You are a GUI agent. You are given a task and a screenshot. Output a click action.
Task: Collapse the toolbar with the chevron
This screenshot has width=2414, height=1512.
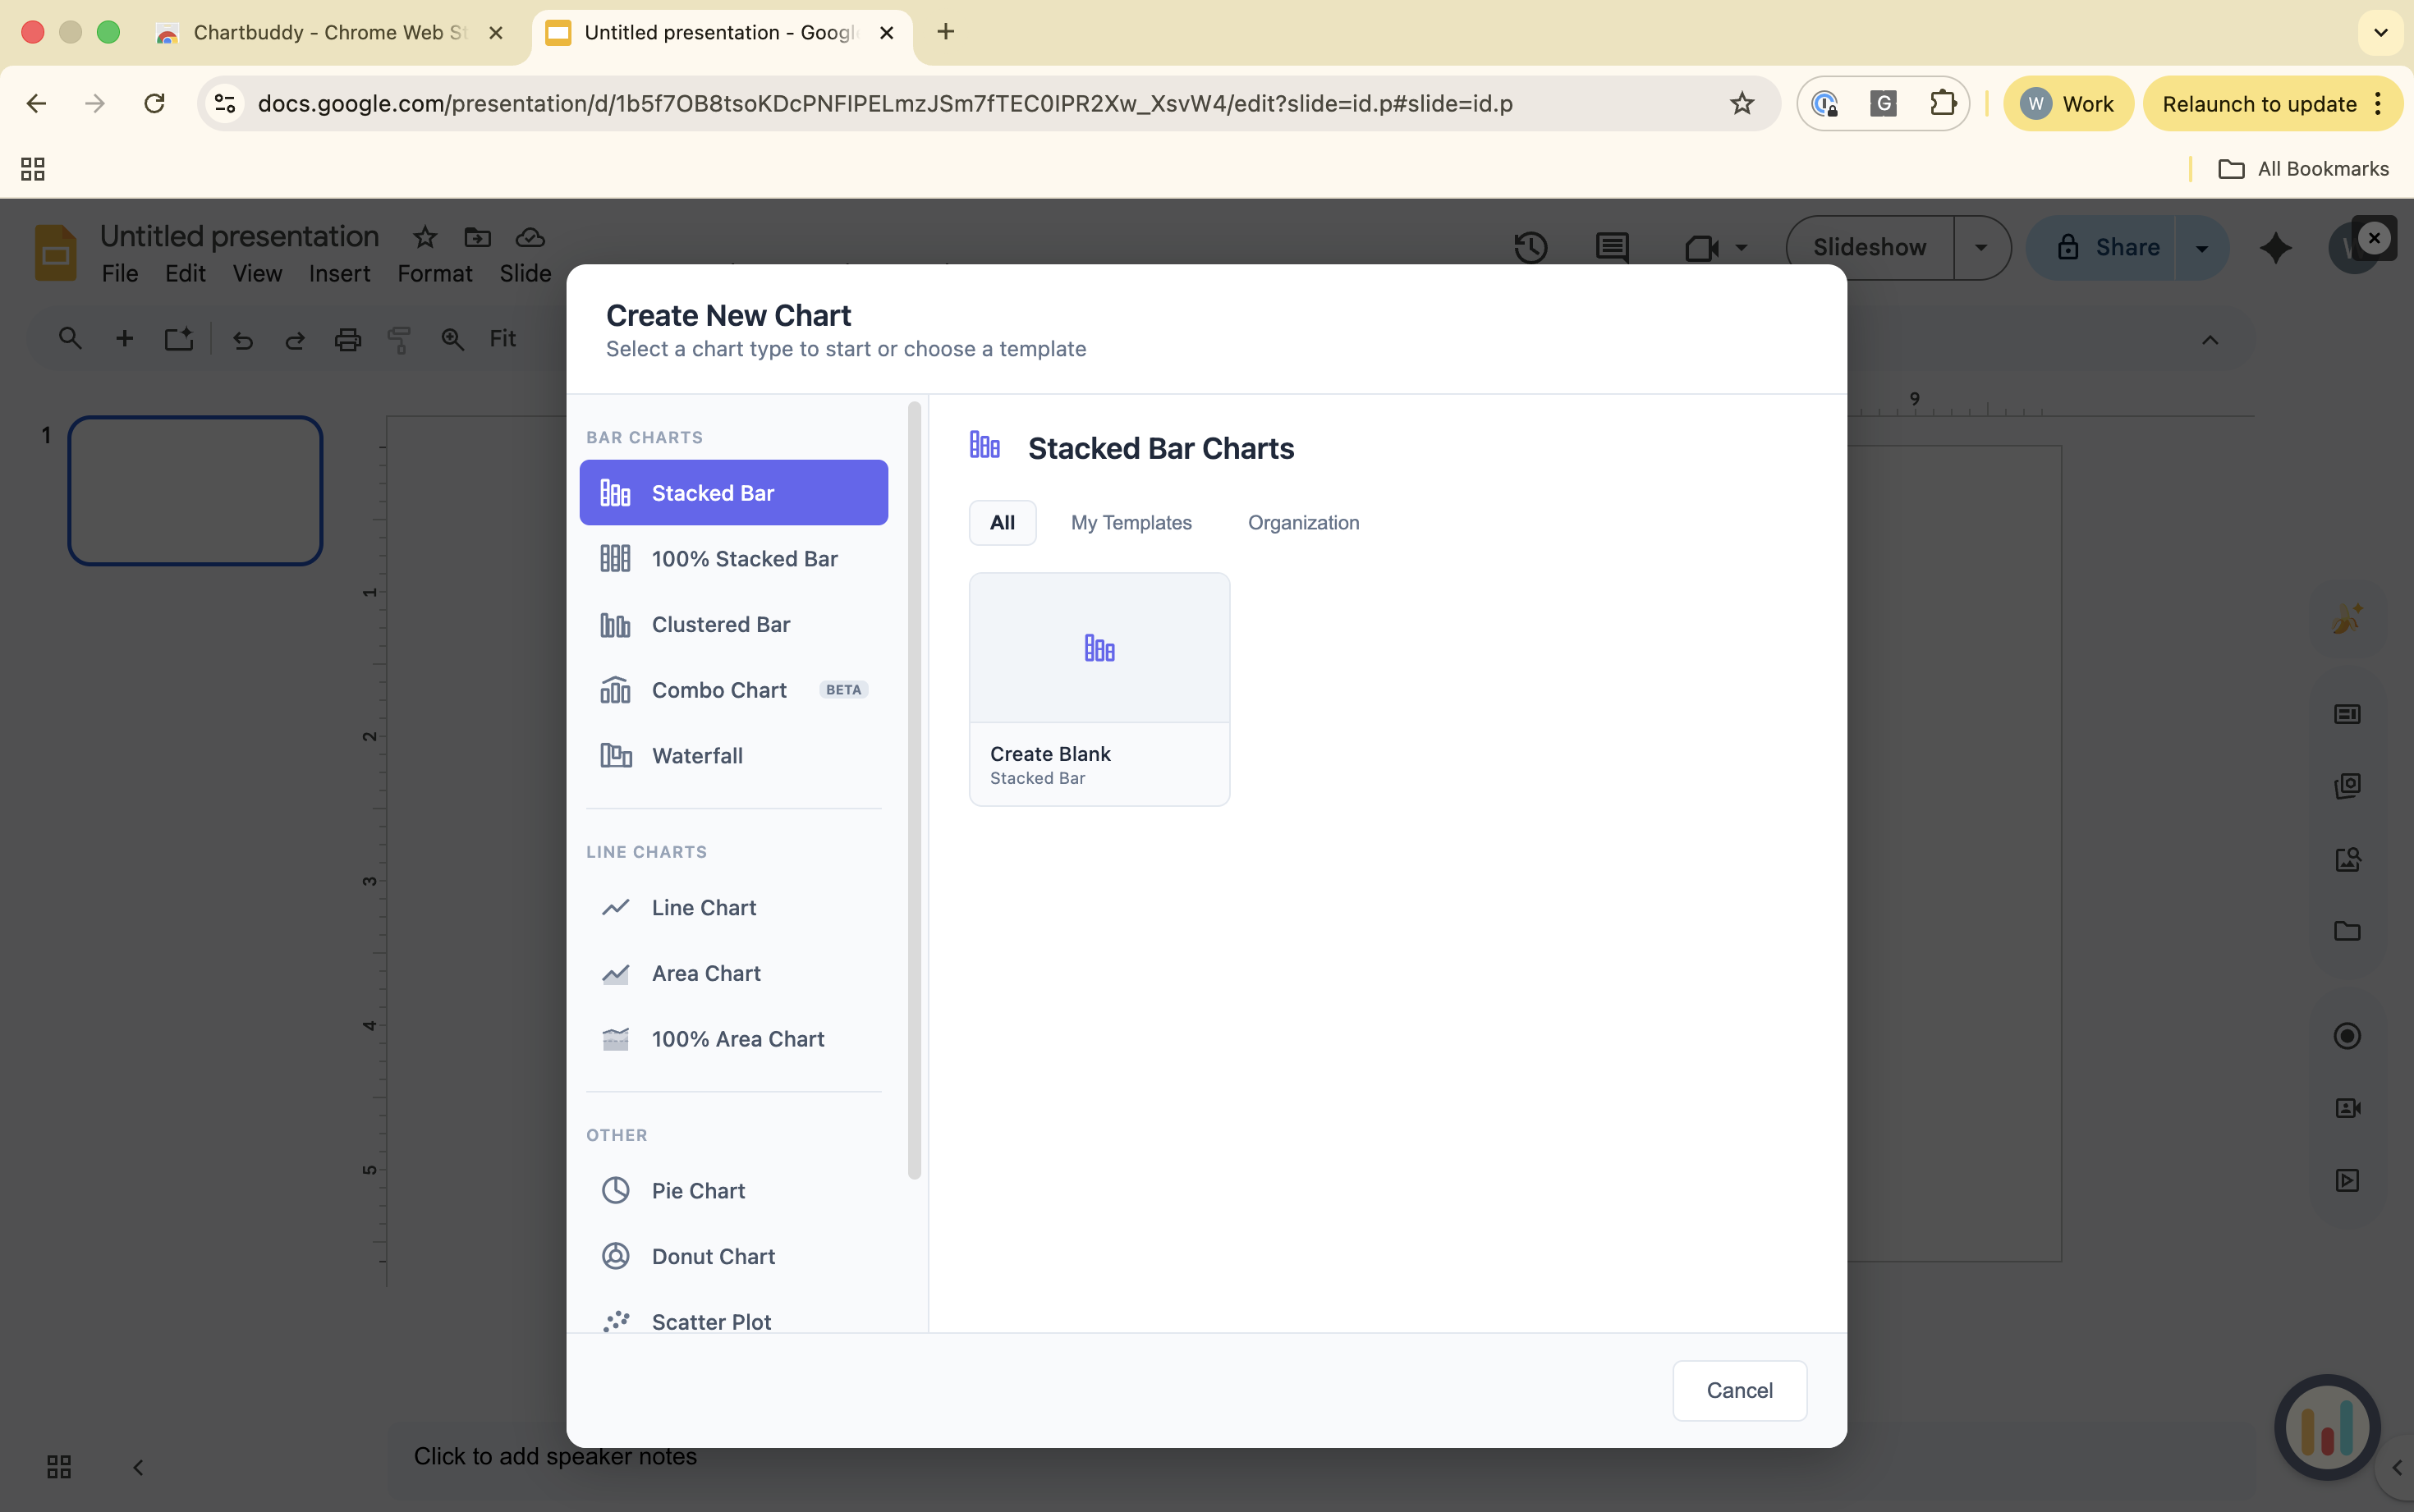click(x=2210, y=340)
